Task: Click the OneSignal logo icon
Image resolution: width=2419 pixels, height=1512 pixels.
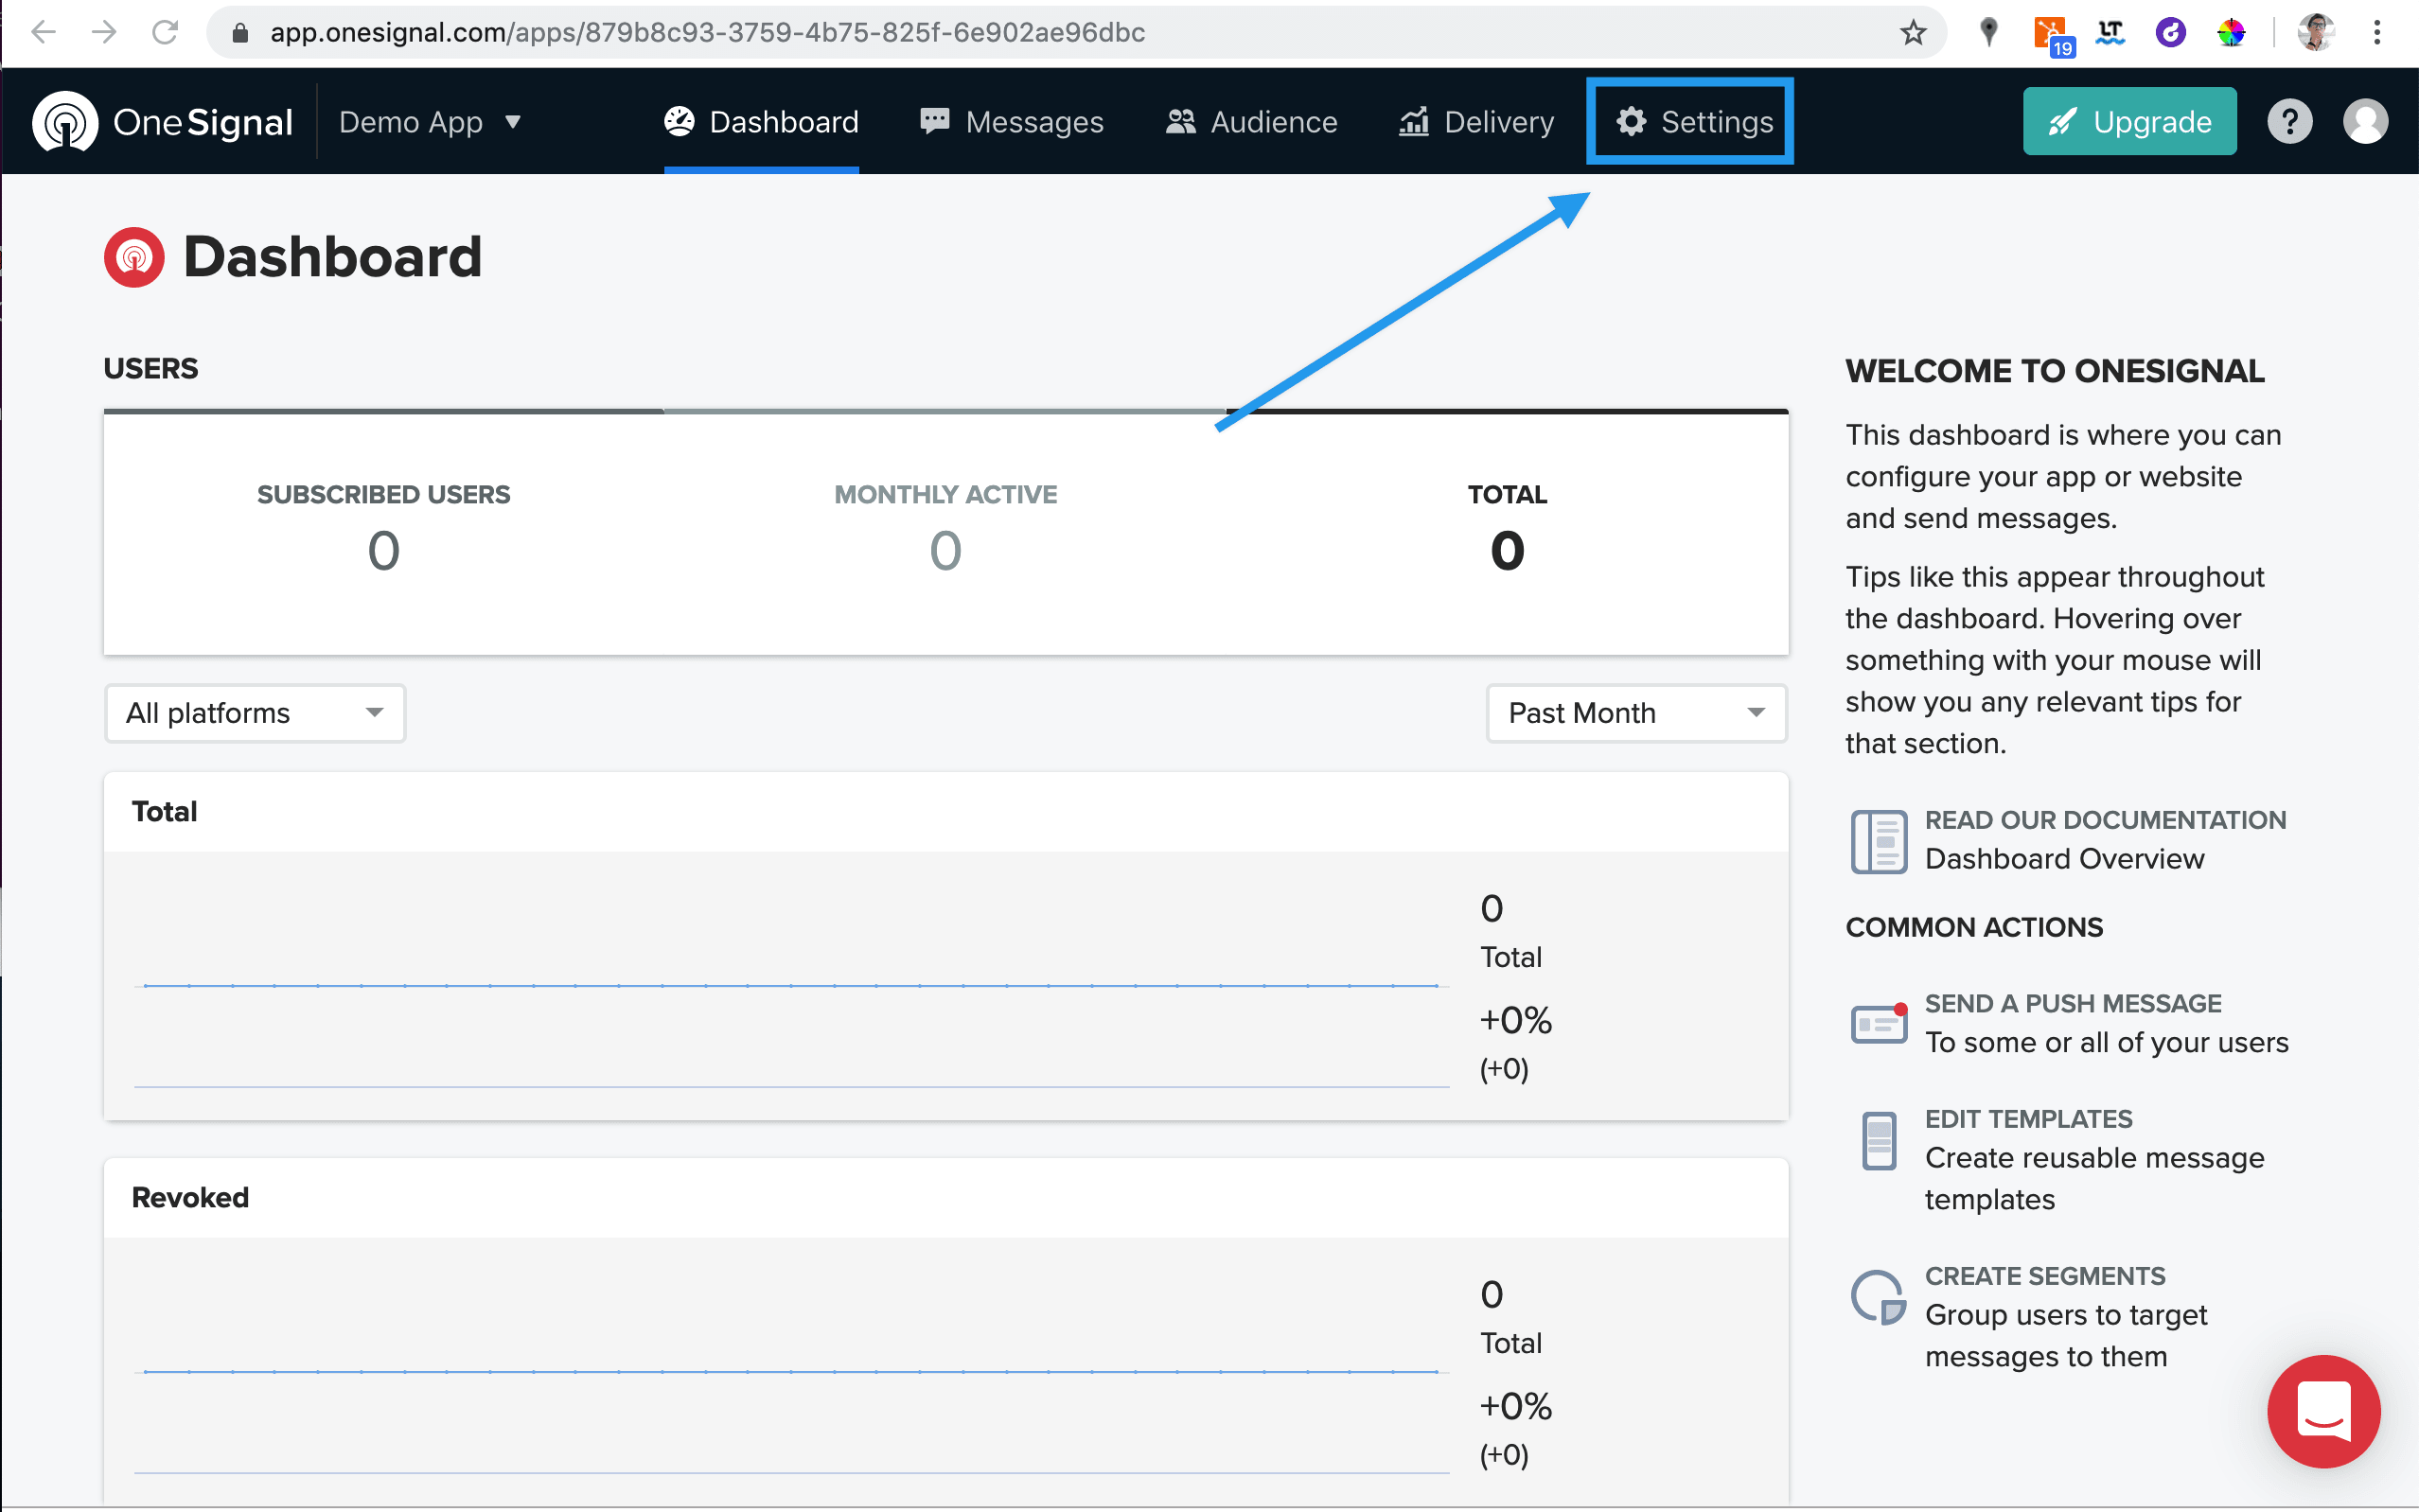Action: click(x=65, y=122)
